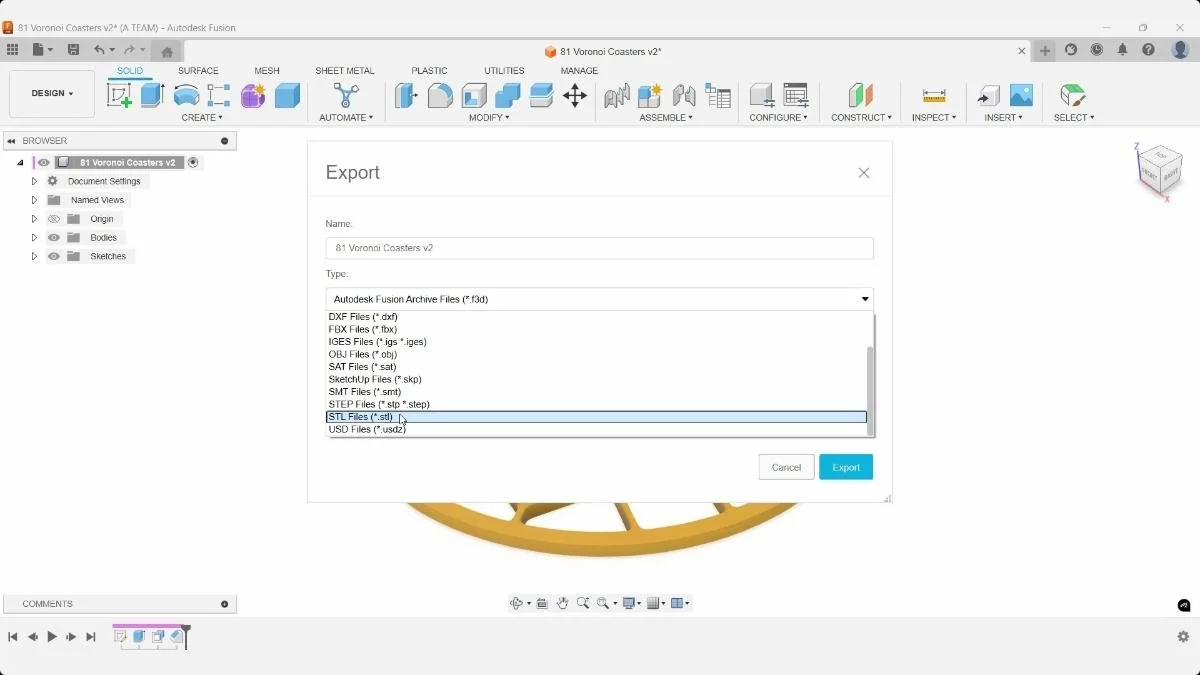1200x675 pixels.
Task: Open the DESIGN workspace dropdown
Action: pos(52,93)
